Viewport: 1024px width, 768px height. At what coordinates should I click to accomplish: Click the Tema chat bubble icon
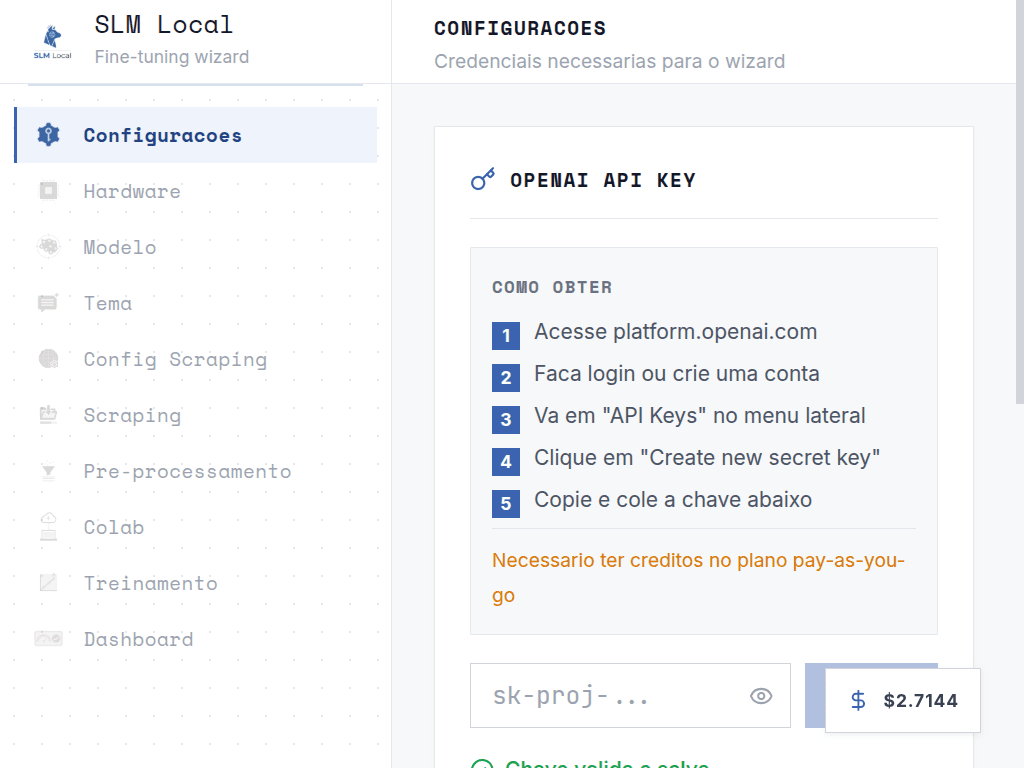[x=48, y=303]
